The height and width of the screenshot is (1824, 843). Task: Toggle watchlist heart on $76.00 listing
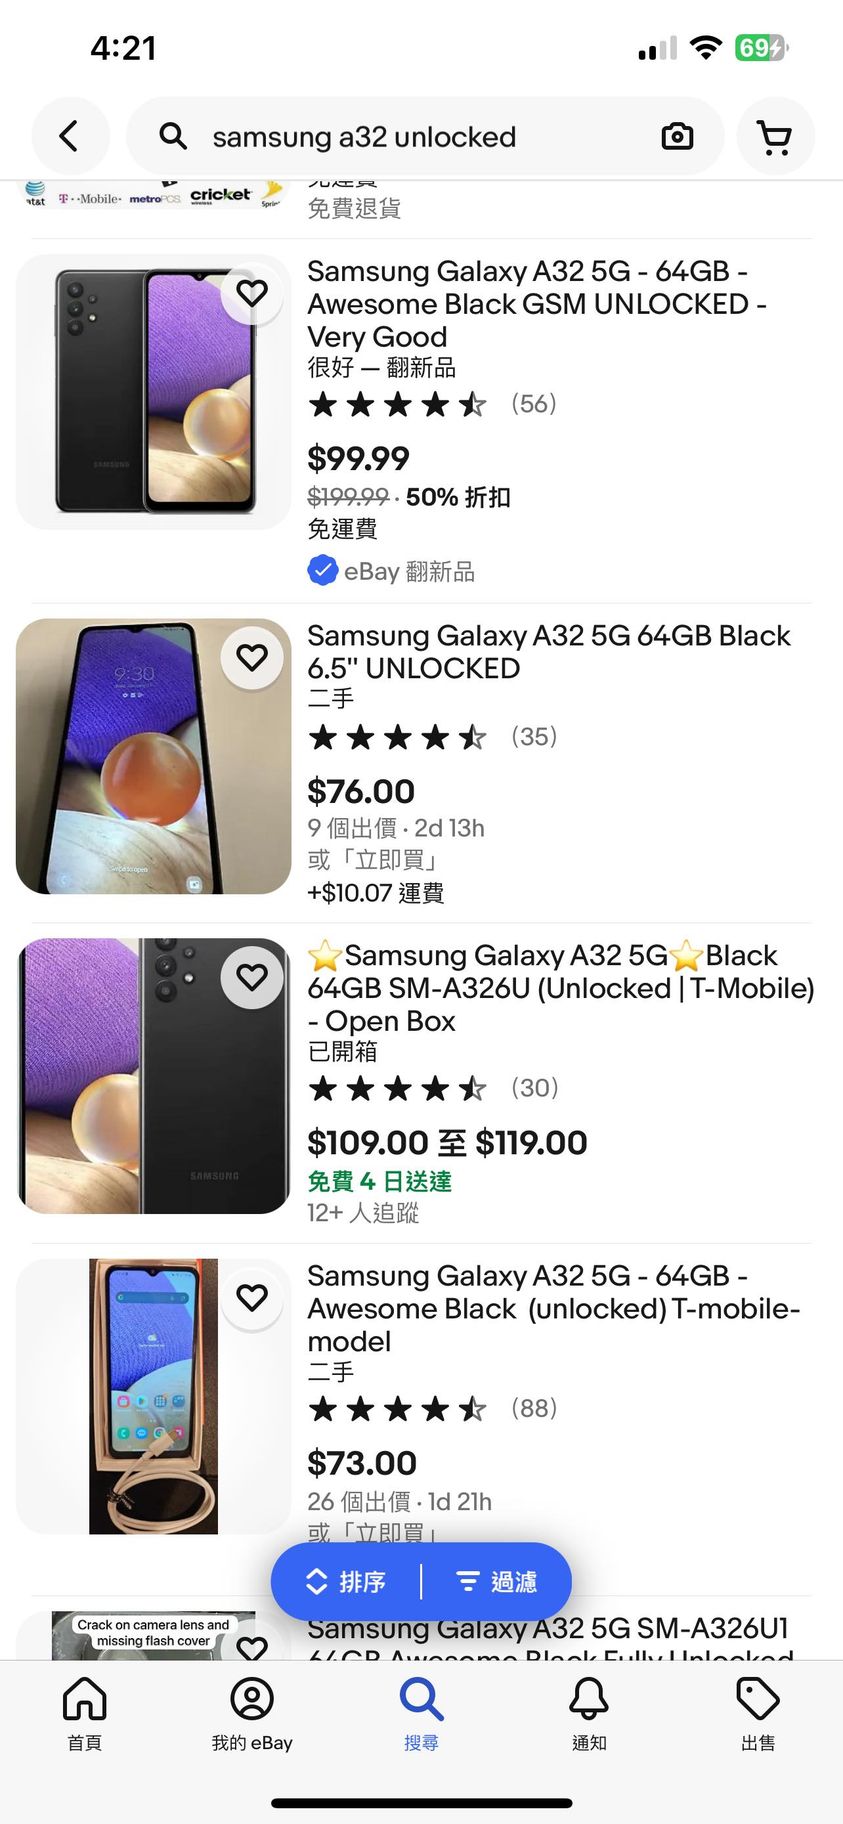(252, 657)
